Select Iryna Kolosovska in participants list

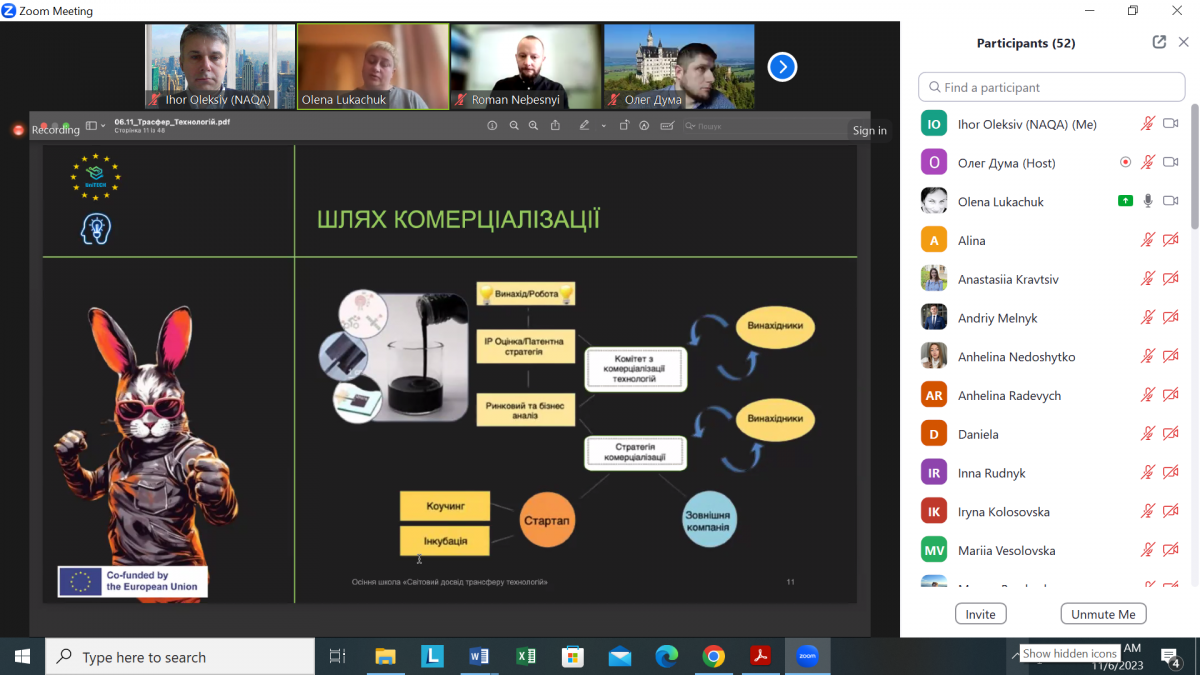point(1003,512)
